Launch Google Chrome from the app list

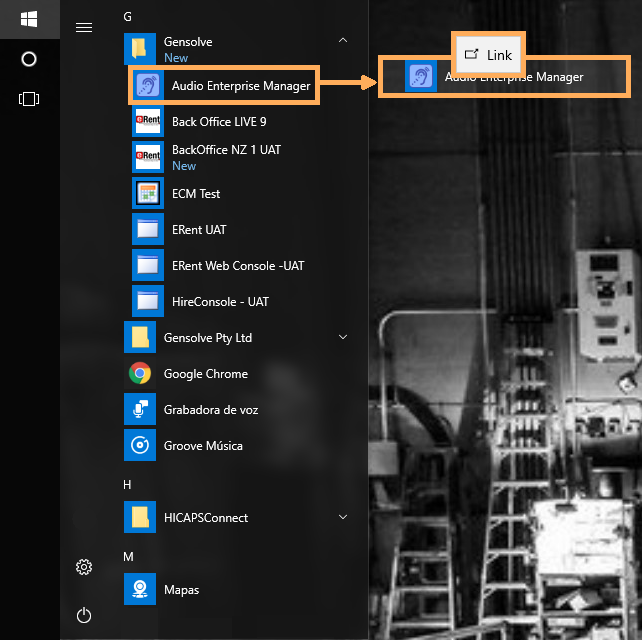point(205,374)
